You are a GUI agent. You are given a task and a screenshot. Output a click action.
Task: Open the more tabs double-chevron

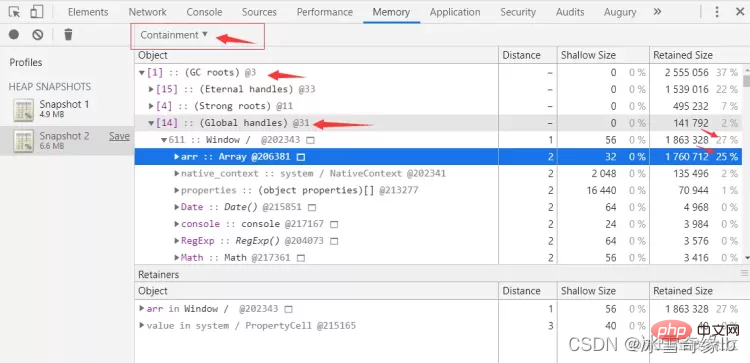[x=657, y=11]
